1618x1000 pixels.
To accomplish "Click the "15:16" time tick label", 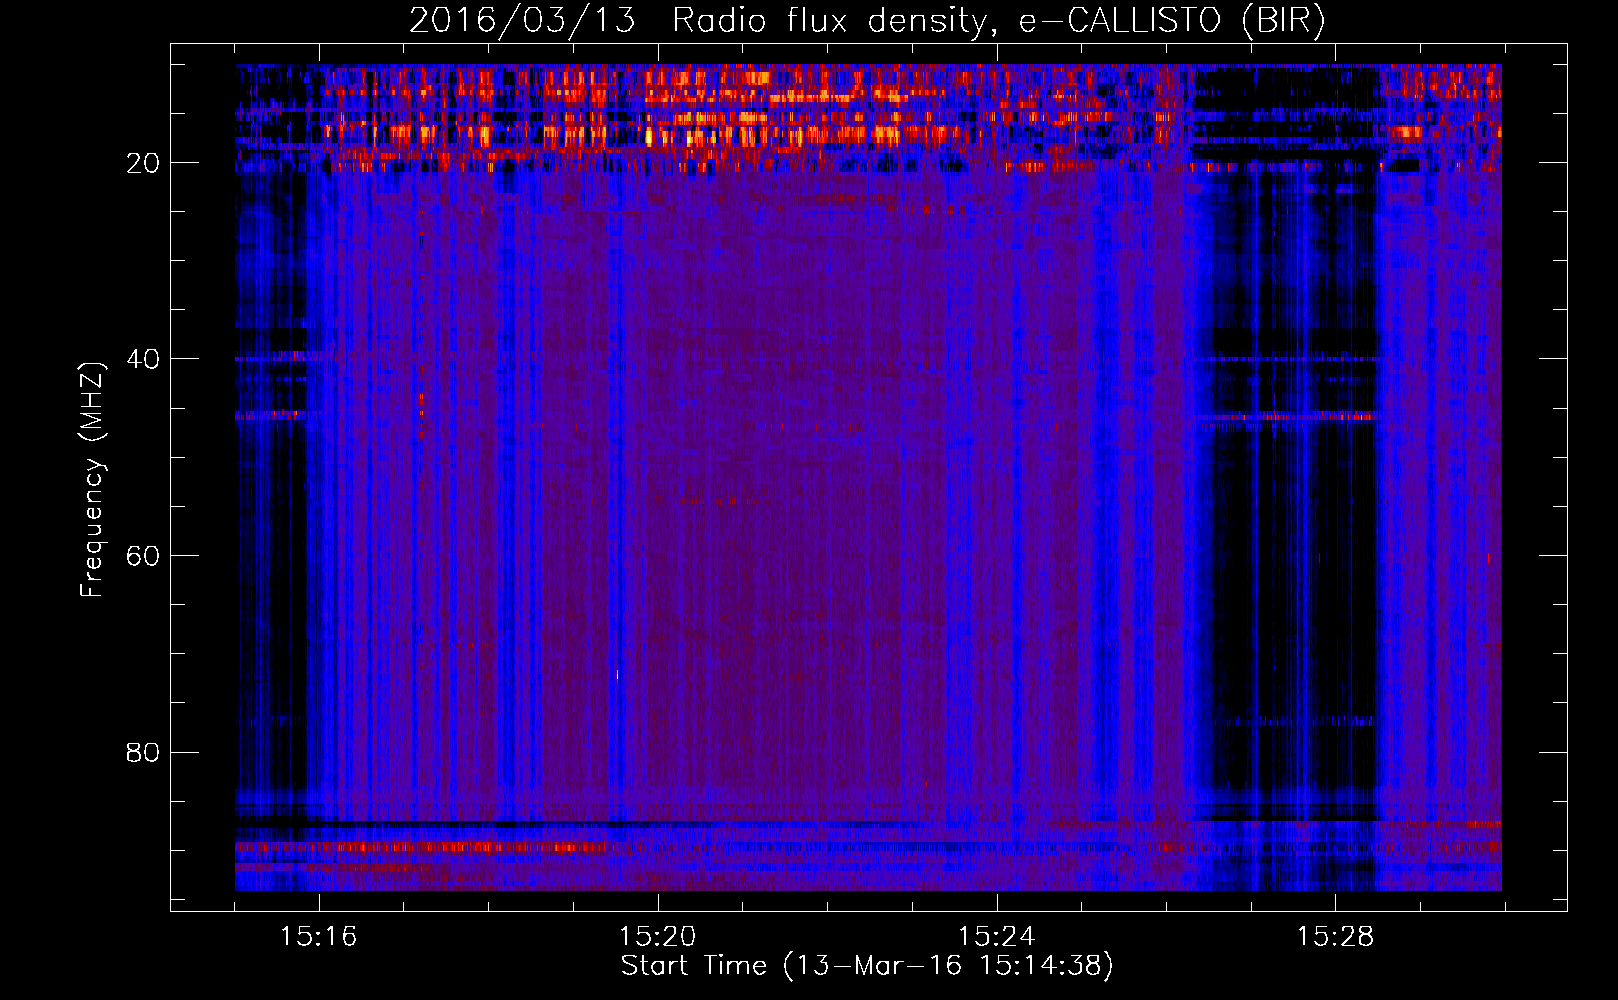I will coord(319,937).
